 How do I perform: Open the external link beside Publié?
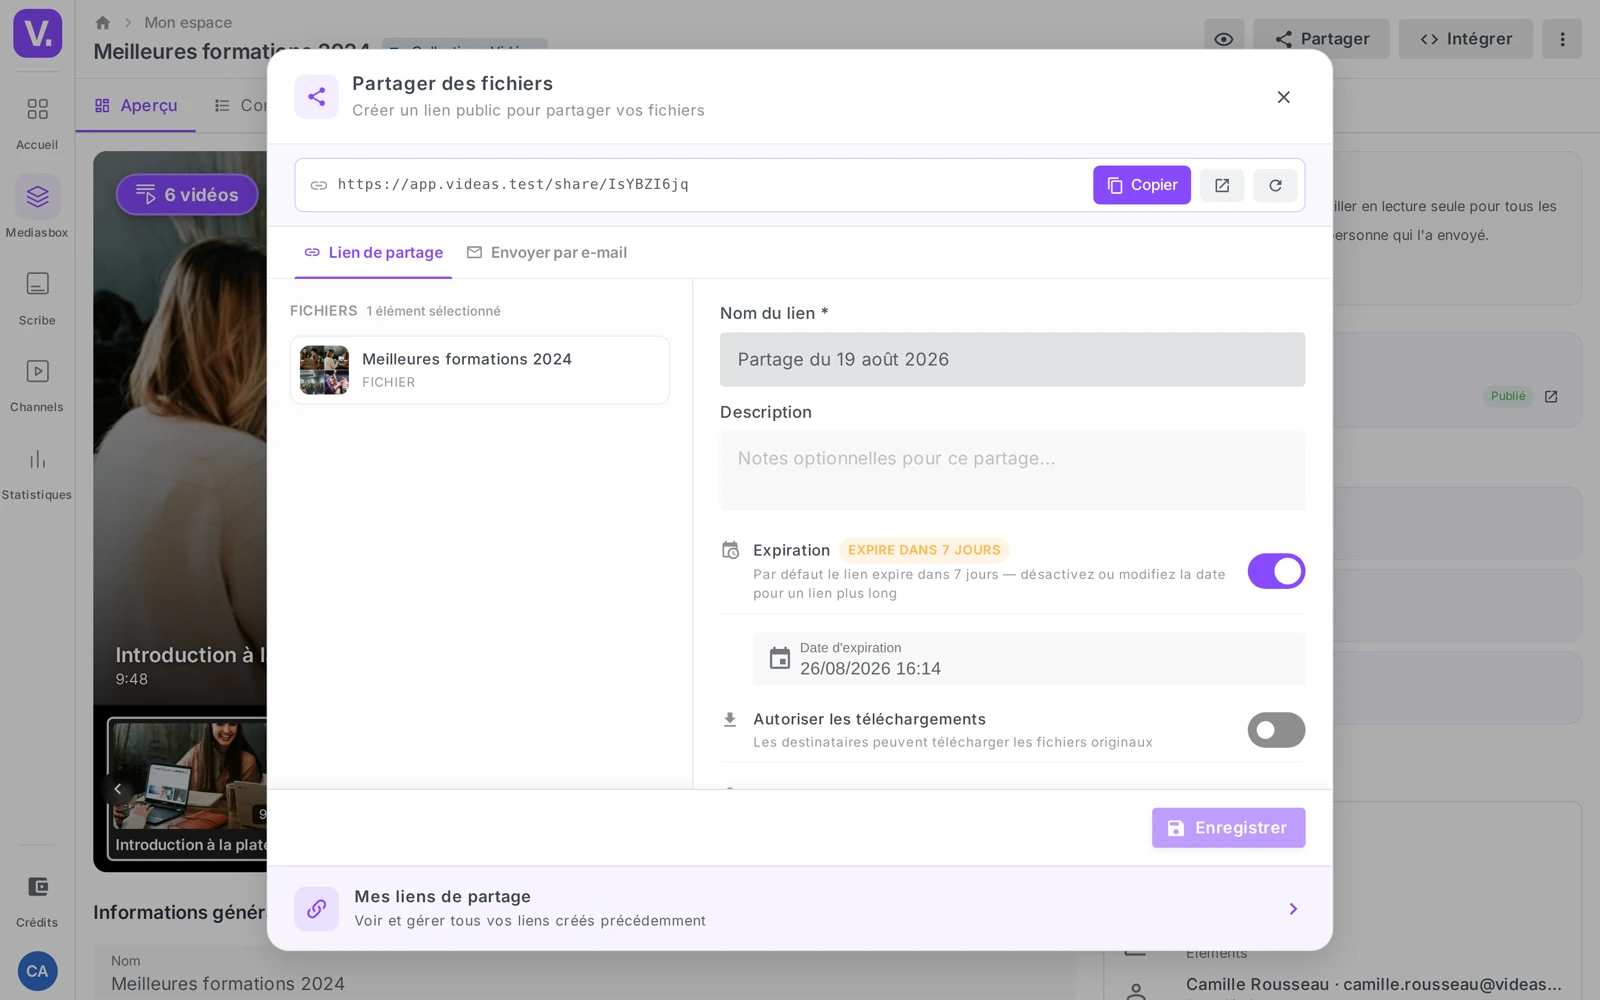pyautogui.click(x=1551, y=397)
